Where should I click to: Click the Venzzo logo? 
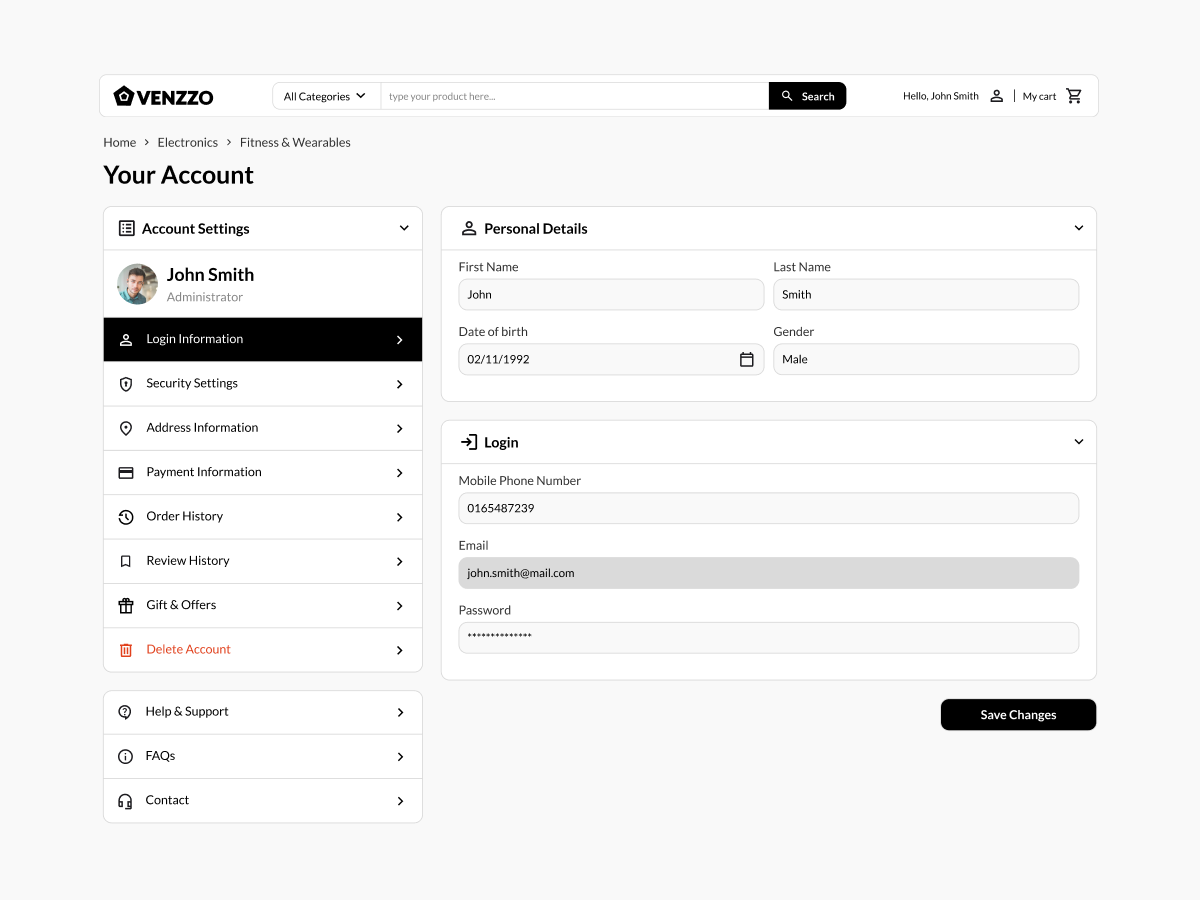pos(163,96)
